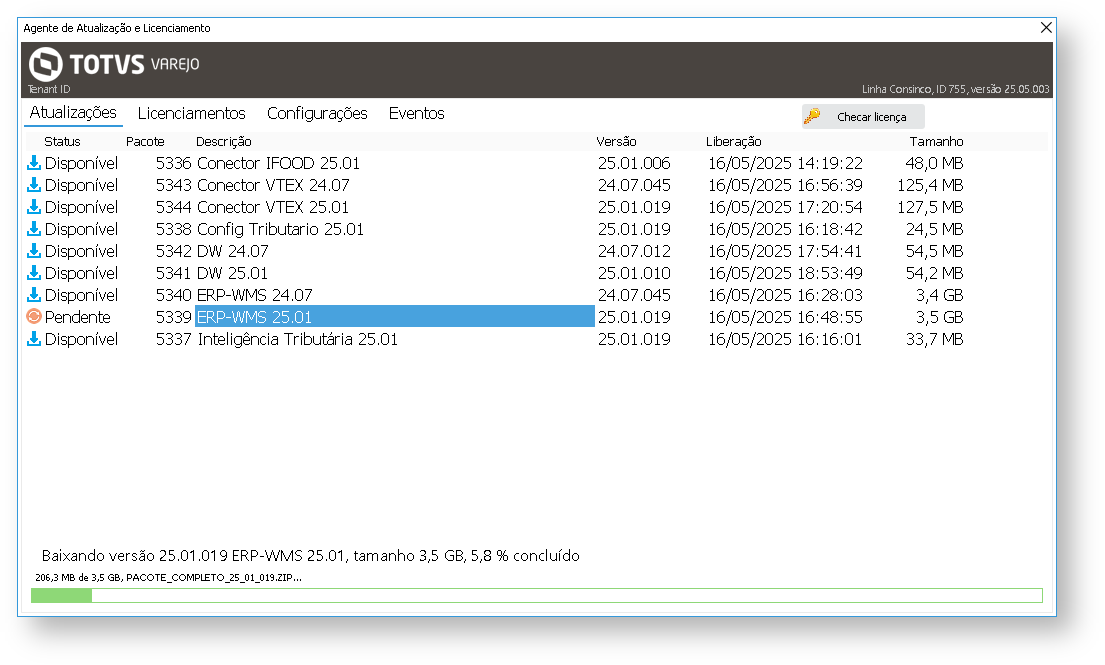Click download icon for Conector IFOOD 25.01

[33, 163]
